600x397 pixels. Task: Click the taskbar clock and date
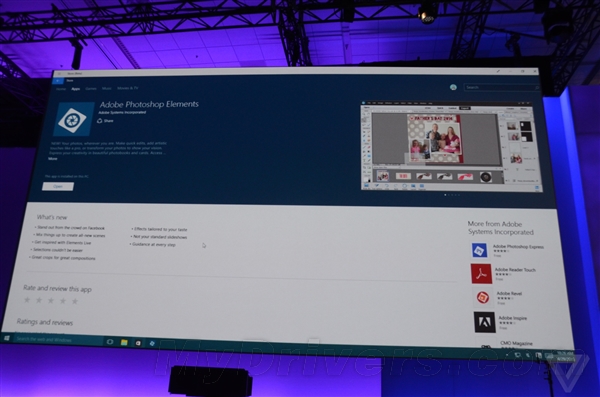coord(566,356)
